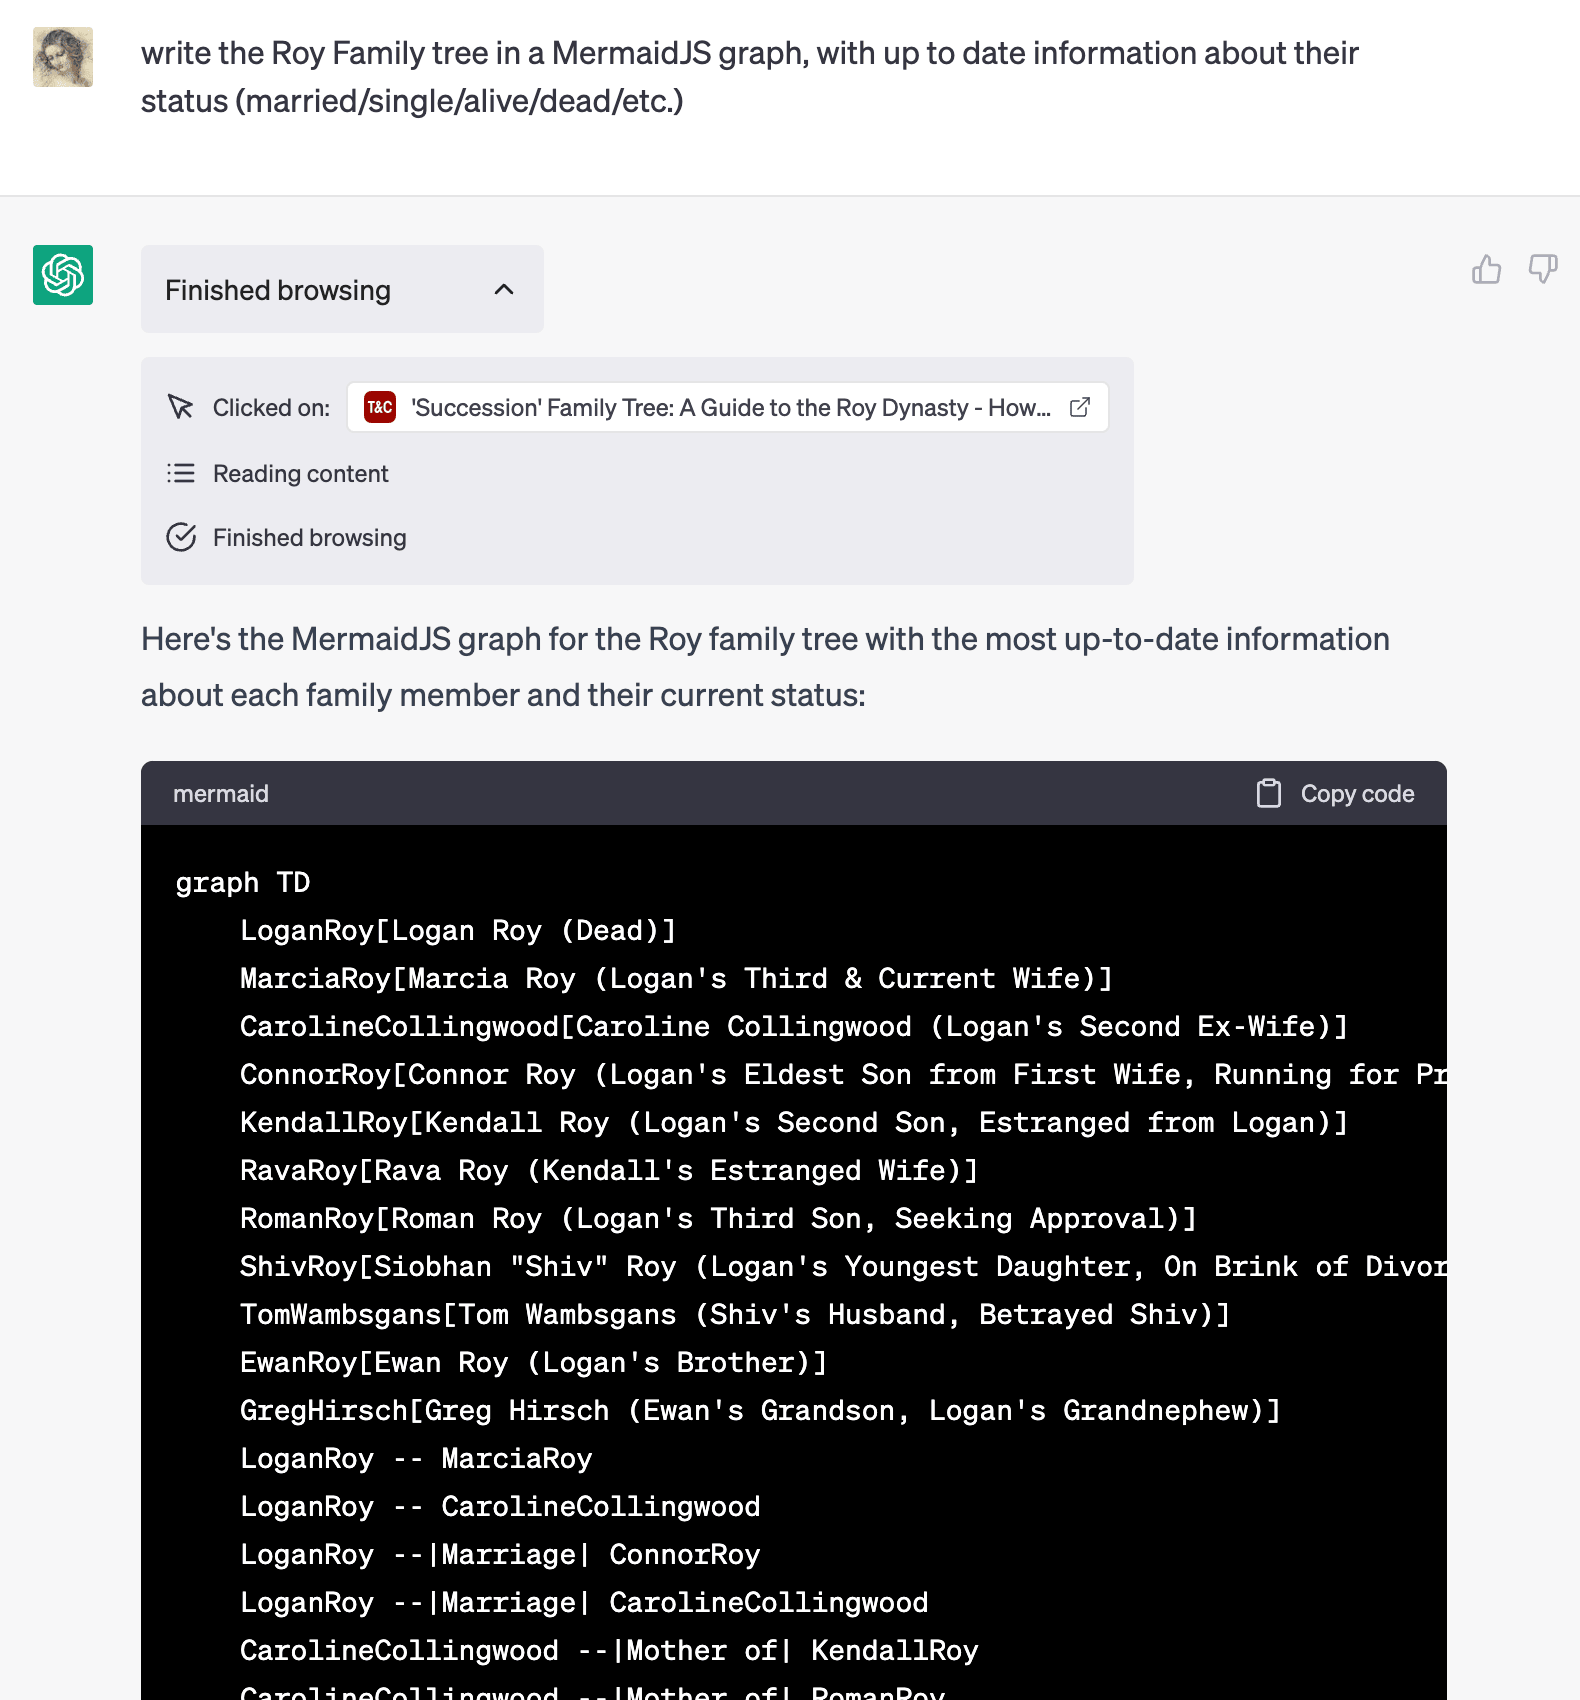Open the Succession Roy Dynasty article link
Viewport: 1580px width, 1700px height.
pyautogui.click(x=725, y=407)
